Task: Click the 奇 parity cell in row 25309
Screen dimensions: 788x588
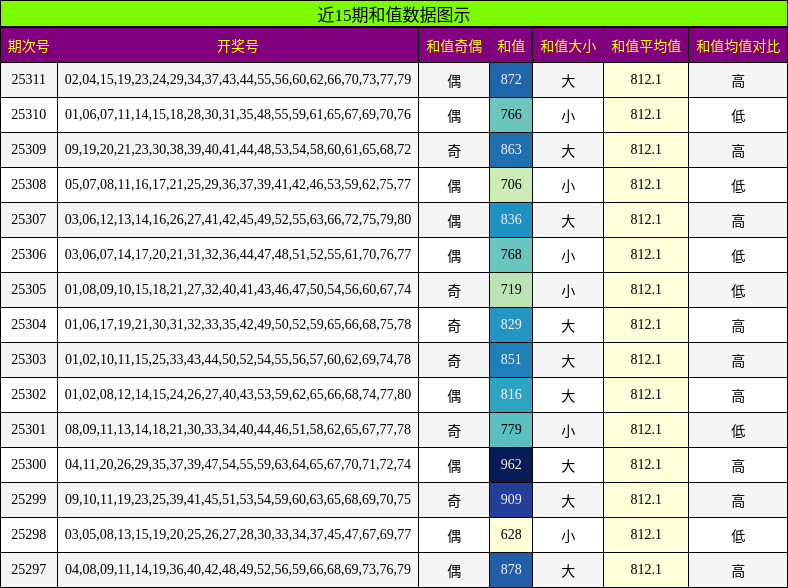Action: click(454, 150)
